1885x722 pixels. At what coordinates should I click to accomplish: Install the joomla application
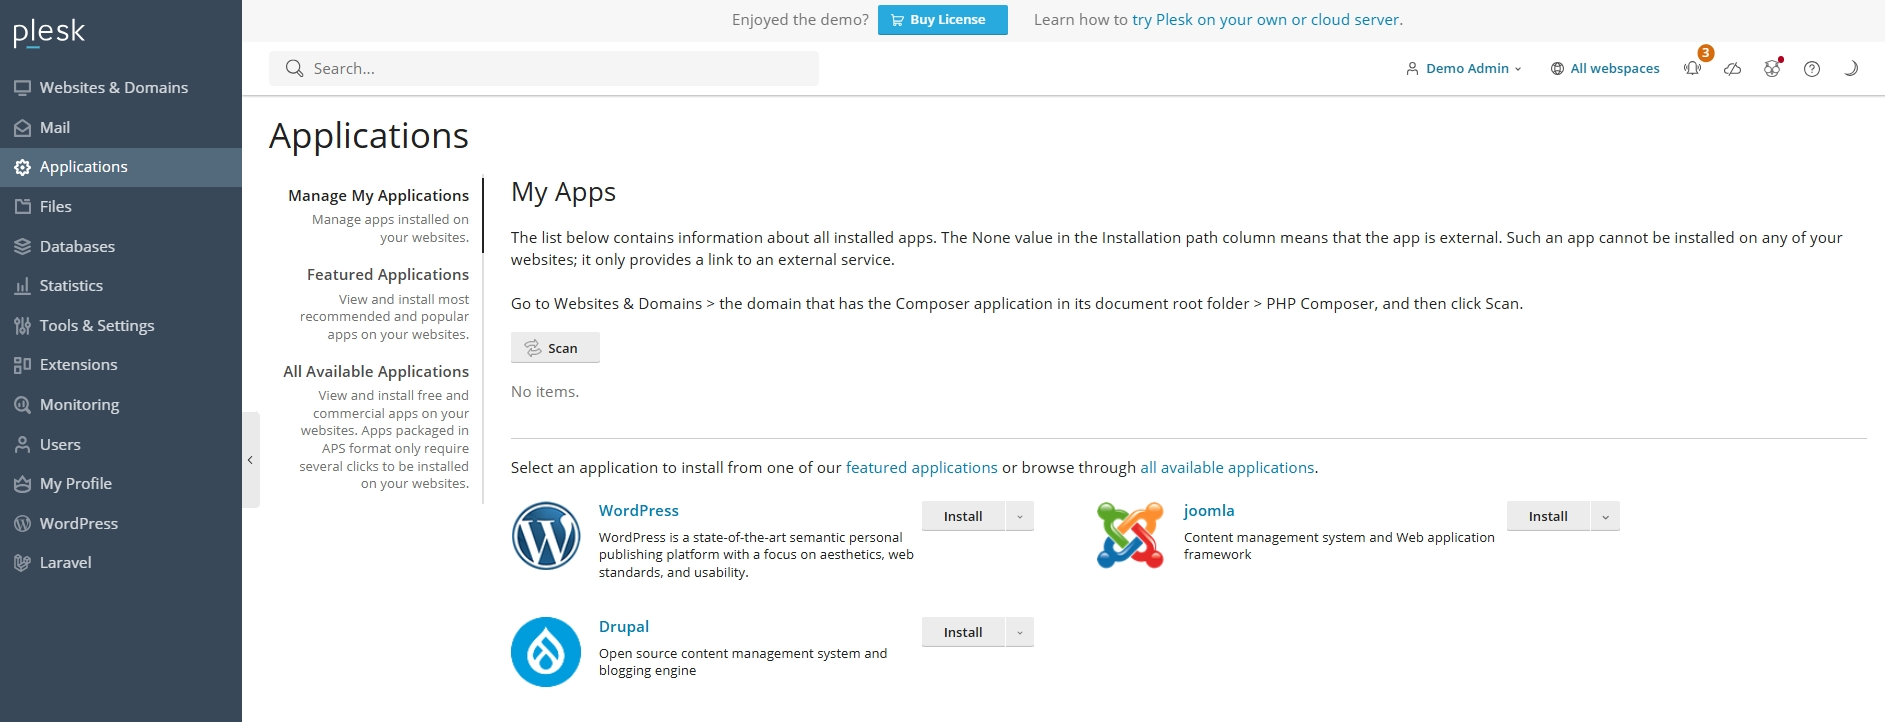point(1548,517)
